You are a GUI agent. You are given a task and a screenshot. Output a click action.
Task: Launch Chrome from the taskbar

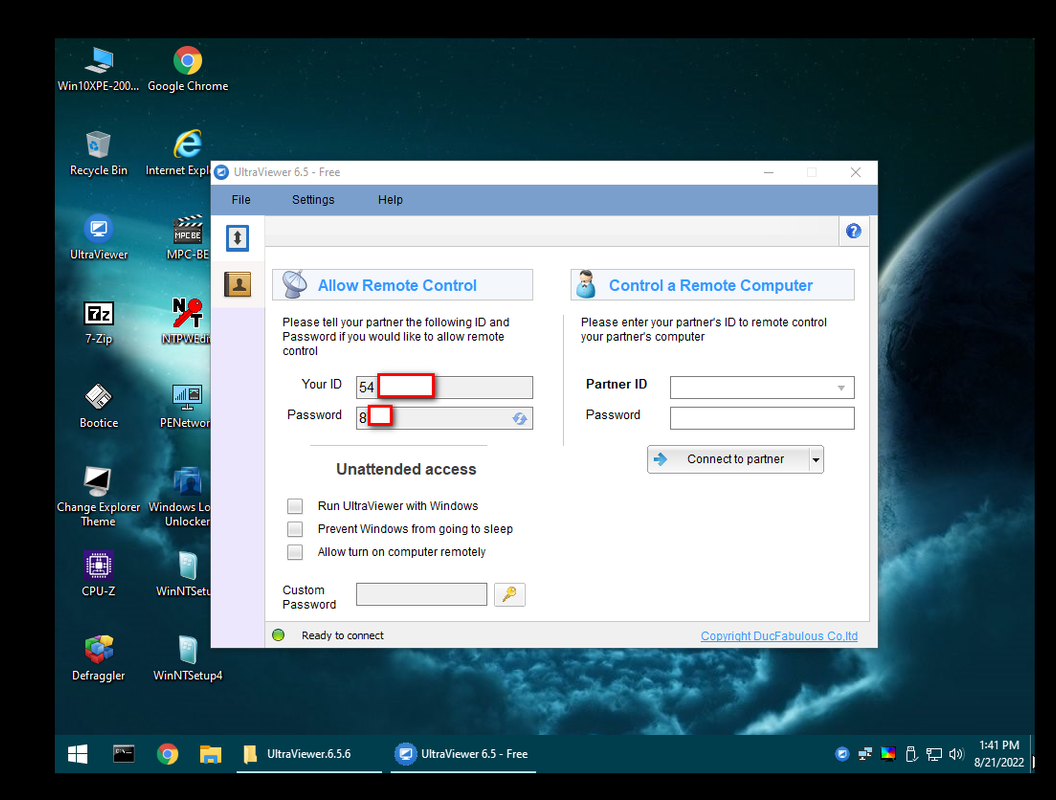coord(168,754)
